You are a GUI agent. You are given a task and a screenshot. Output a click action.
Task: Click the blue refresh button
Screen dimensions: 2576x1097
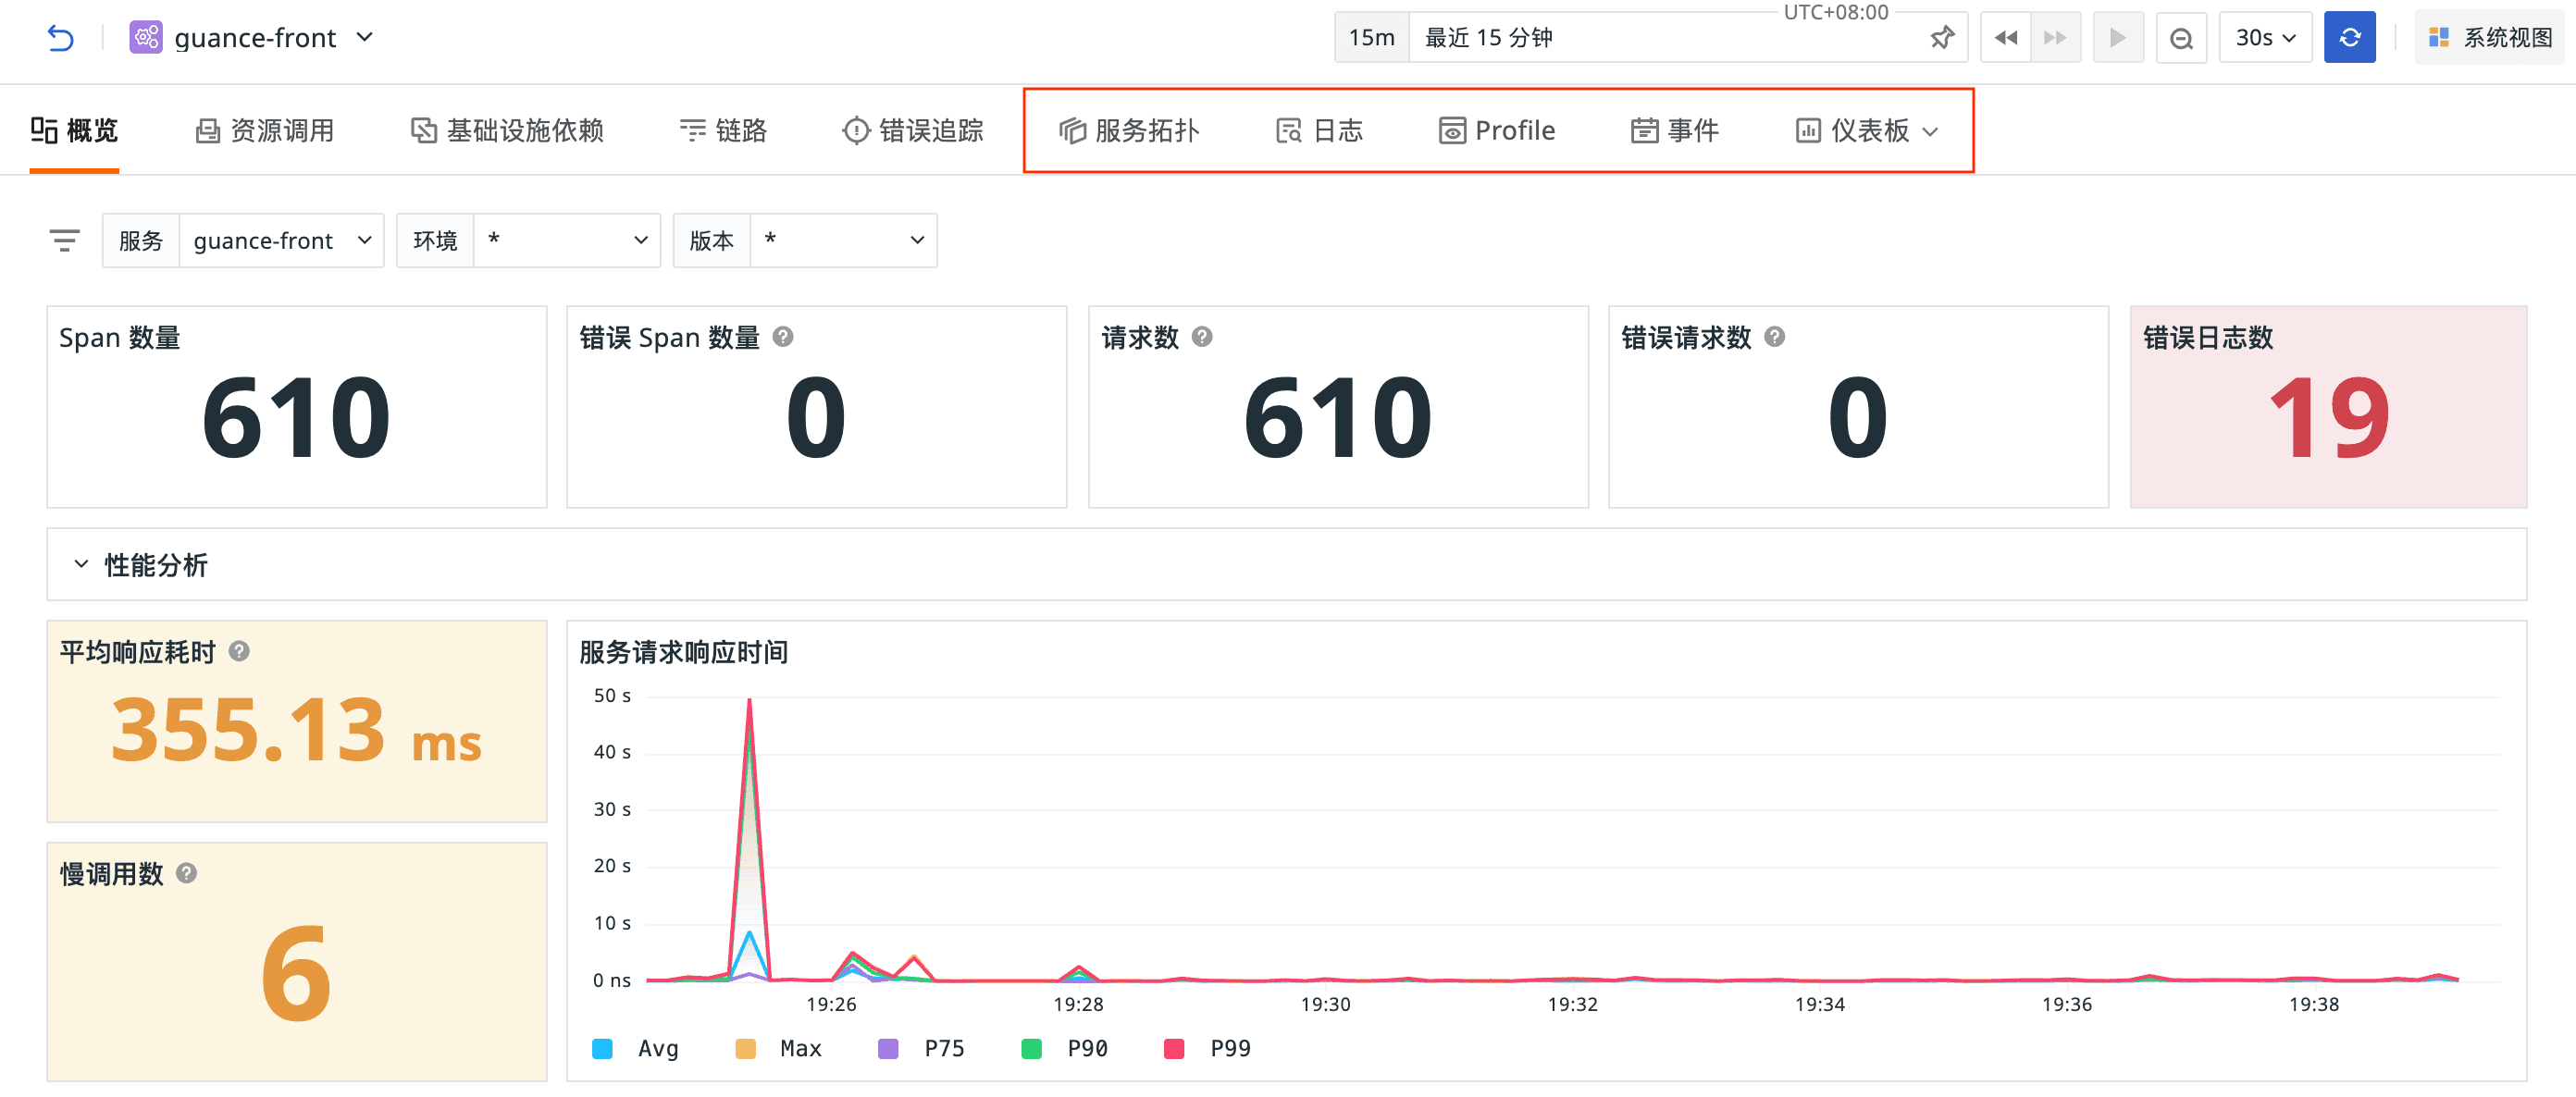tap(2349, 38)
